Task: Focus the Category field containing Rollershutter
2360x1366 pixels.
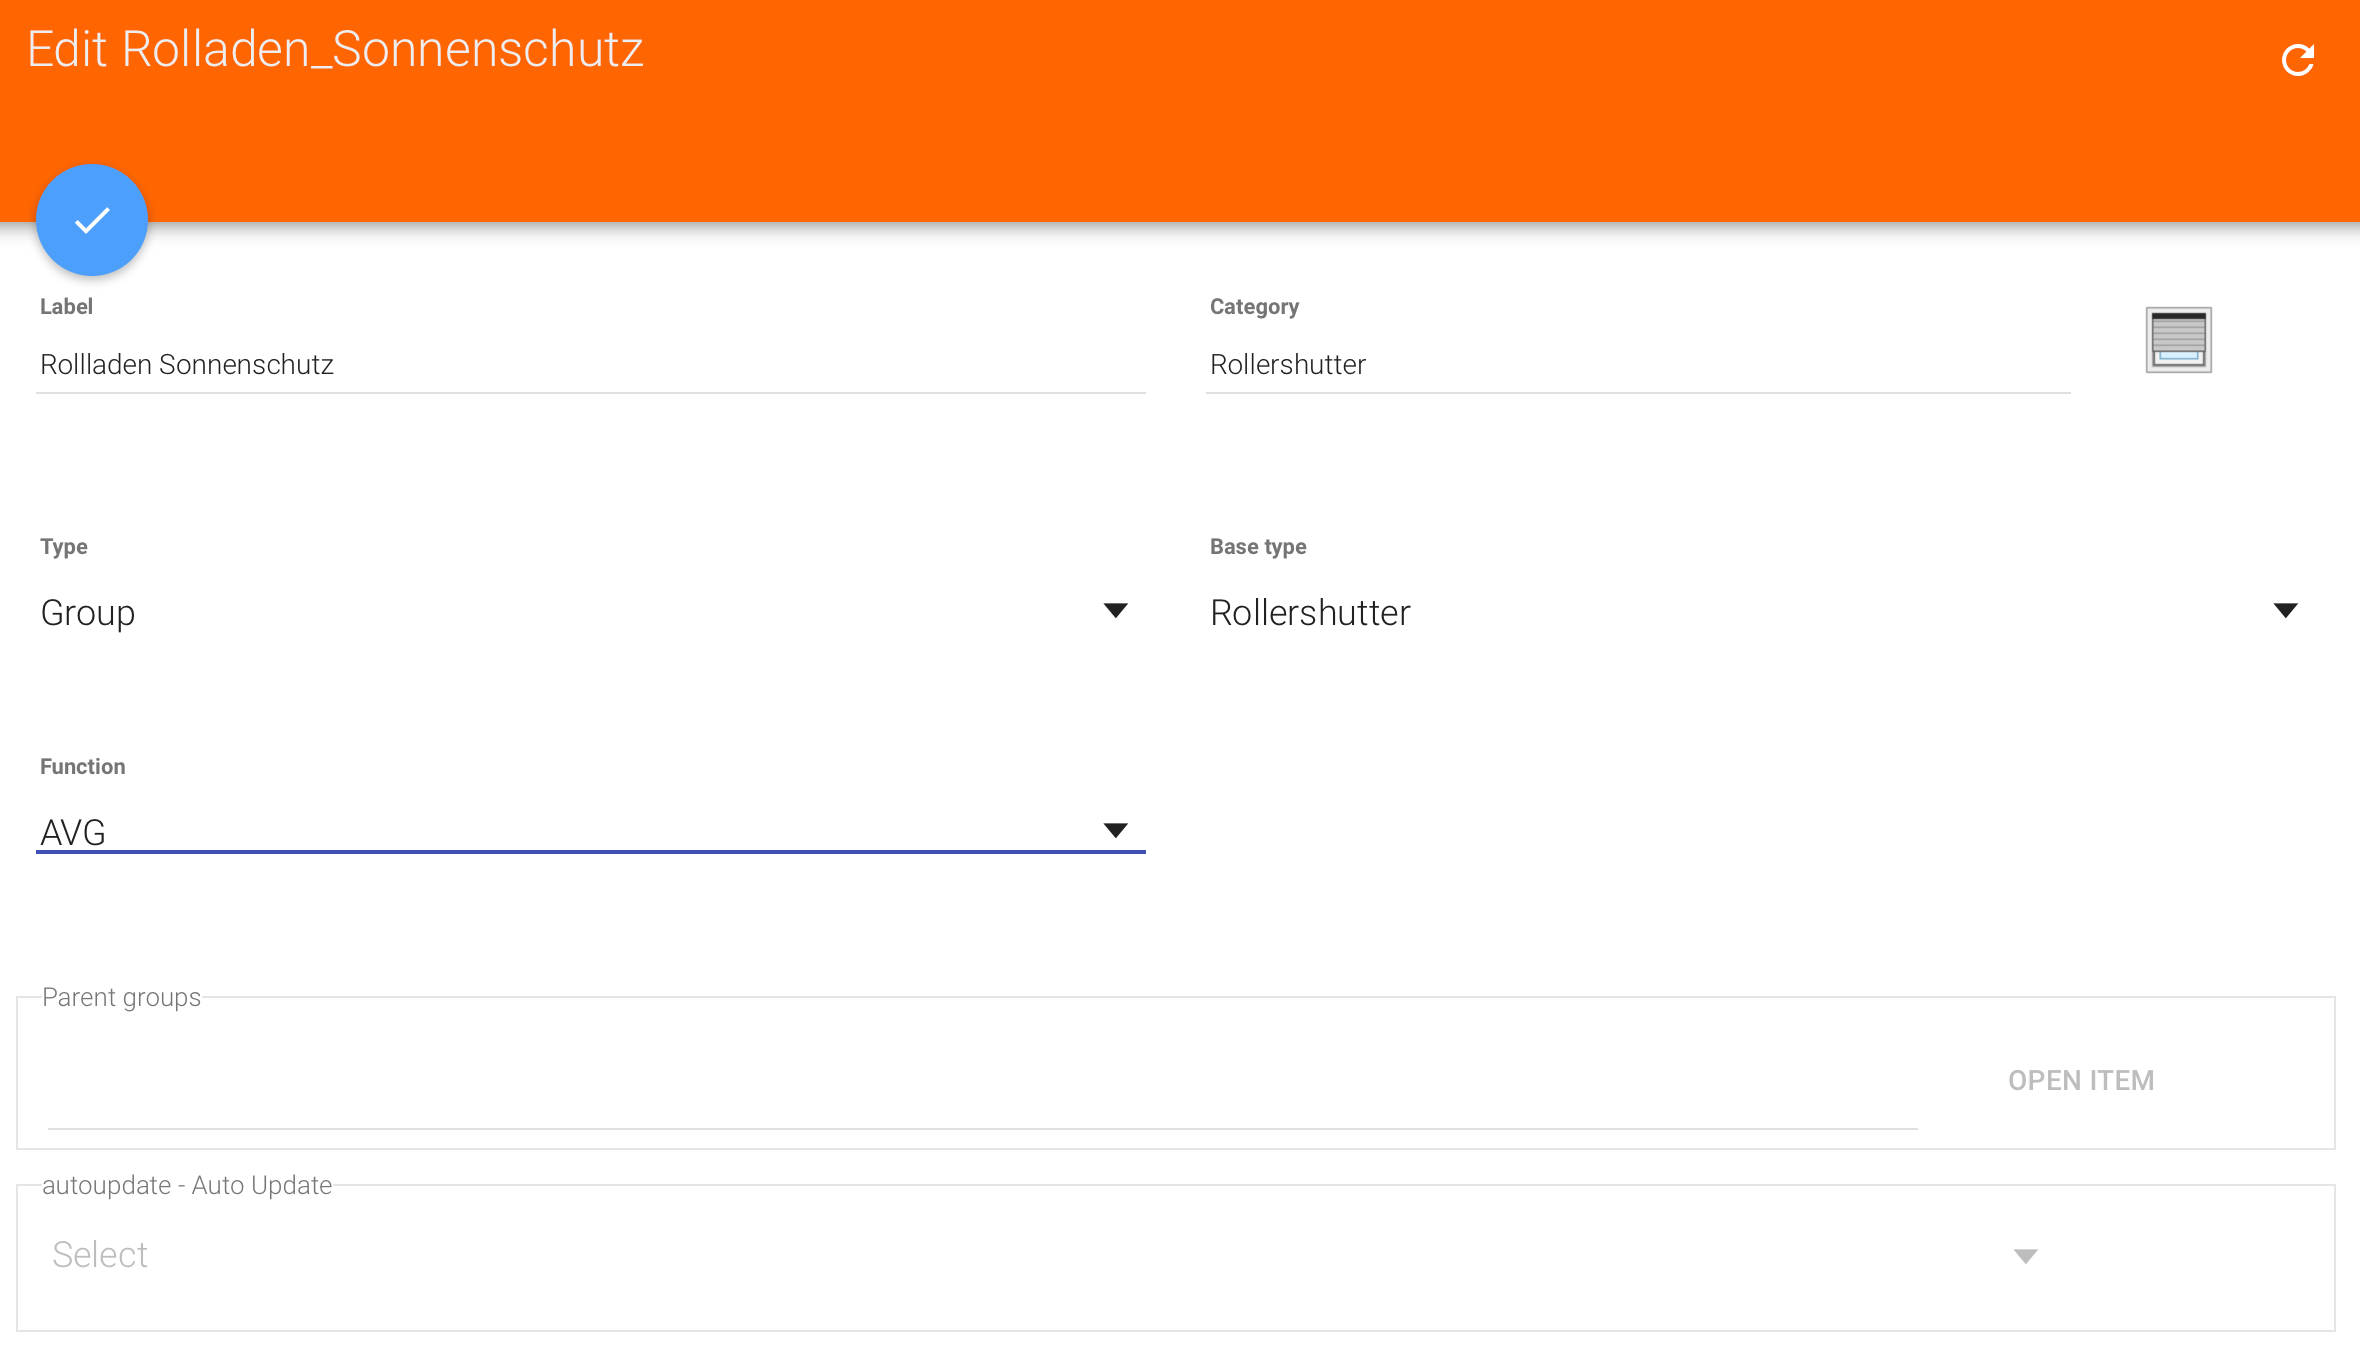Action: (x=1636, y=364)
